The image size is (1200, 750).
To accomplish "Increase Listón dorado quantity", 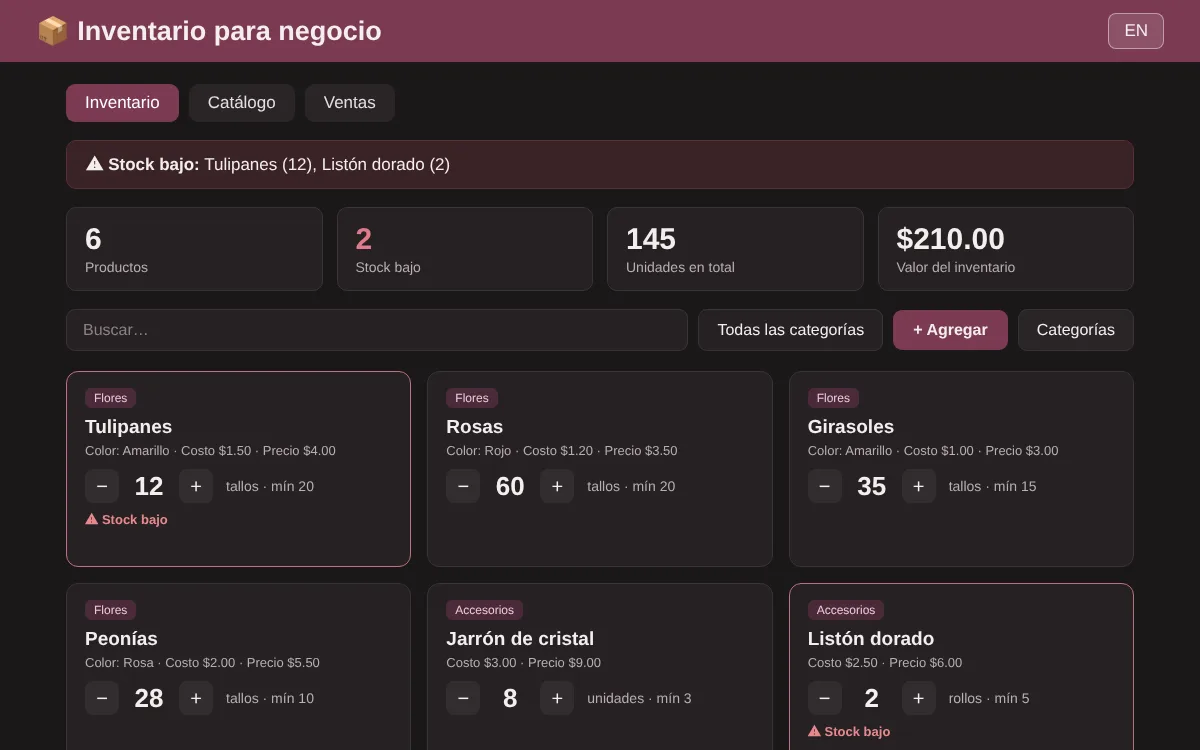I will [x=919, y=698].
